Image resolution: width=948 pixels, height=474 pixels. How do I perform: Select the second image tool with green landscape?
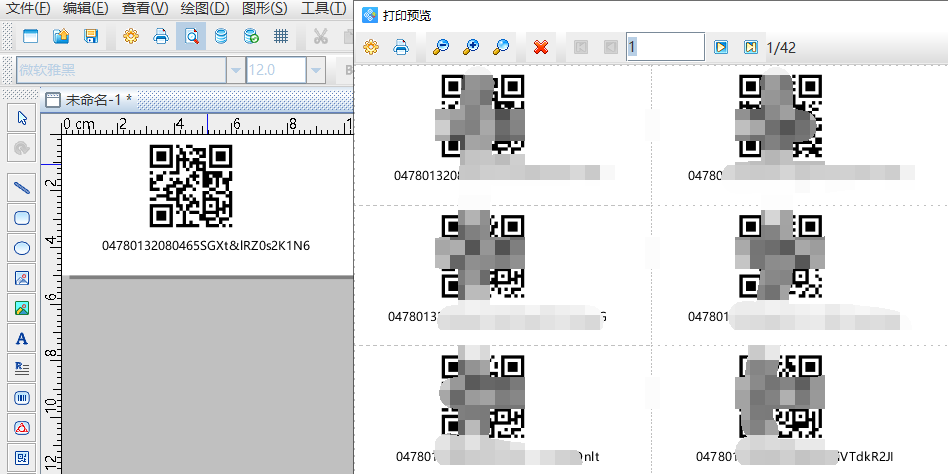click(22, 308)
